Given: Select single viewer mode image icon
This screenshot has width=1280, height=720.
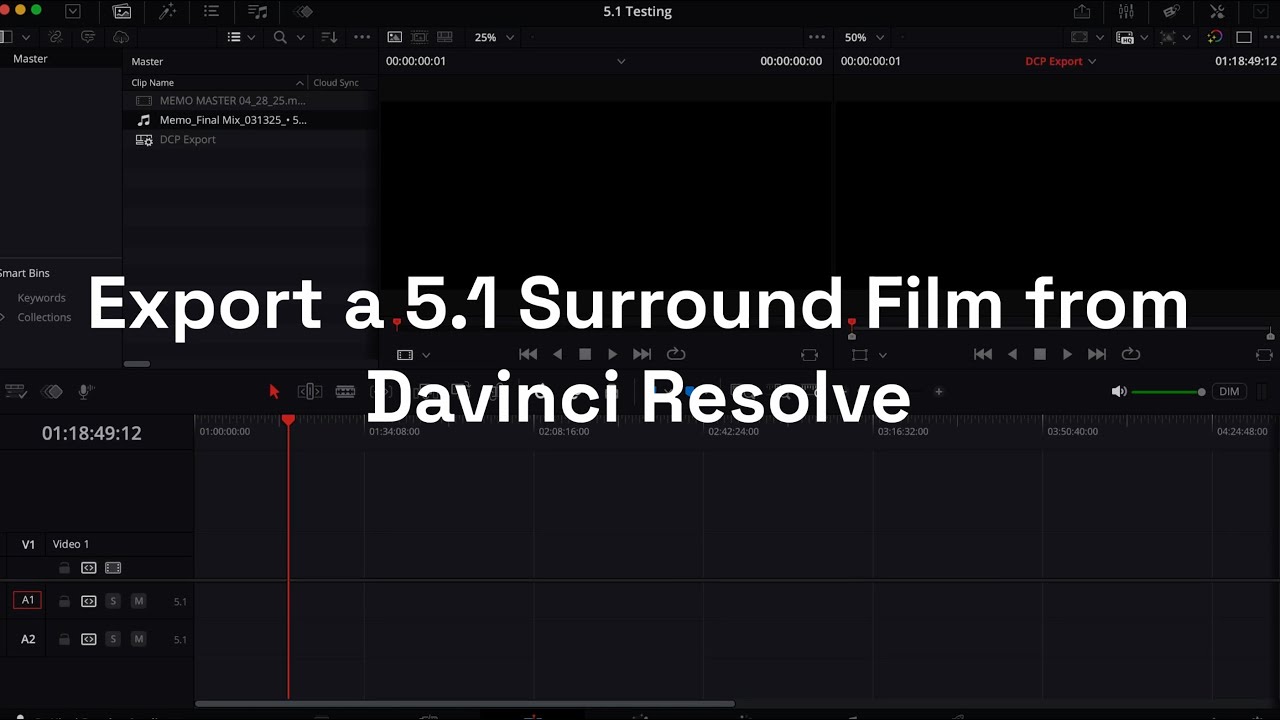Looking at the screenshot, I should click(395, 37).
